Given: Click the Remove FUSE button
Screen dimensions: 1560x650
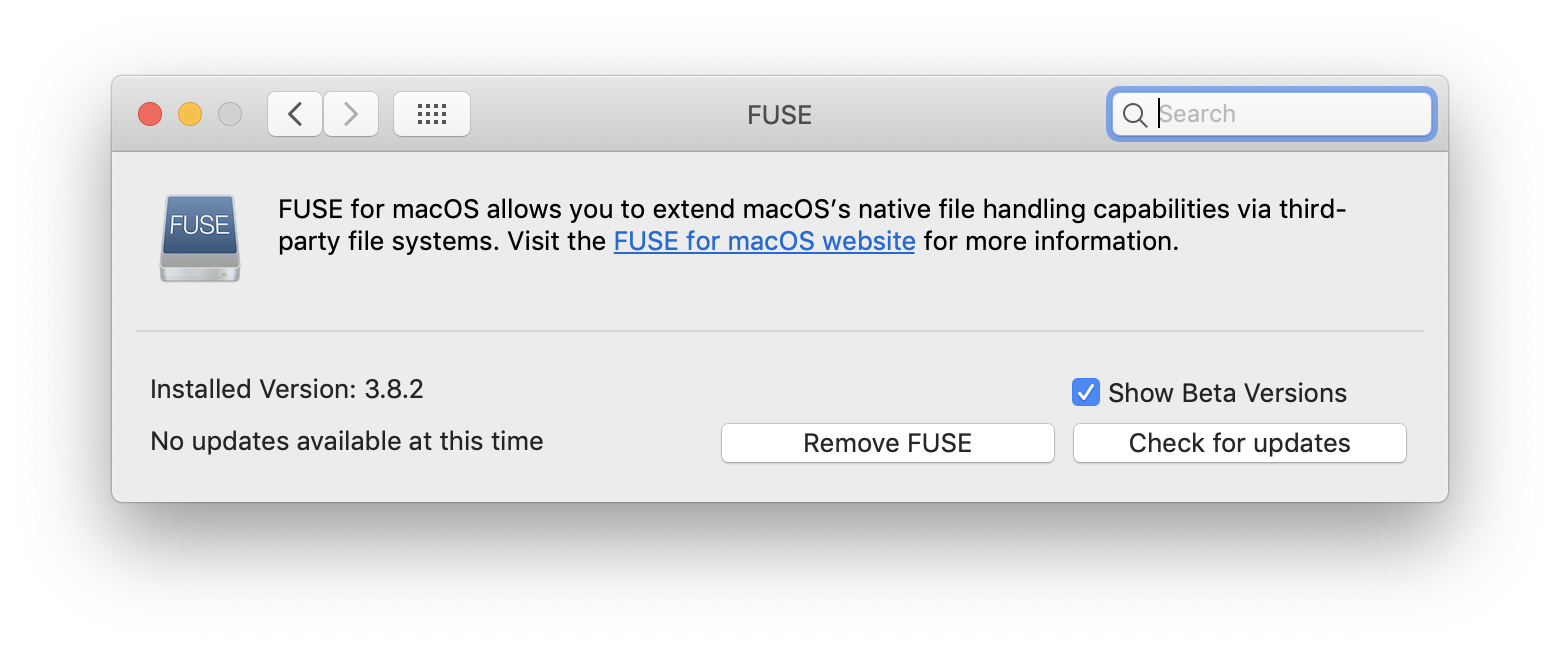Looking at the screenshot, I should coord(888,443).
